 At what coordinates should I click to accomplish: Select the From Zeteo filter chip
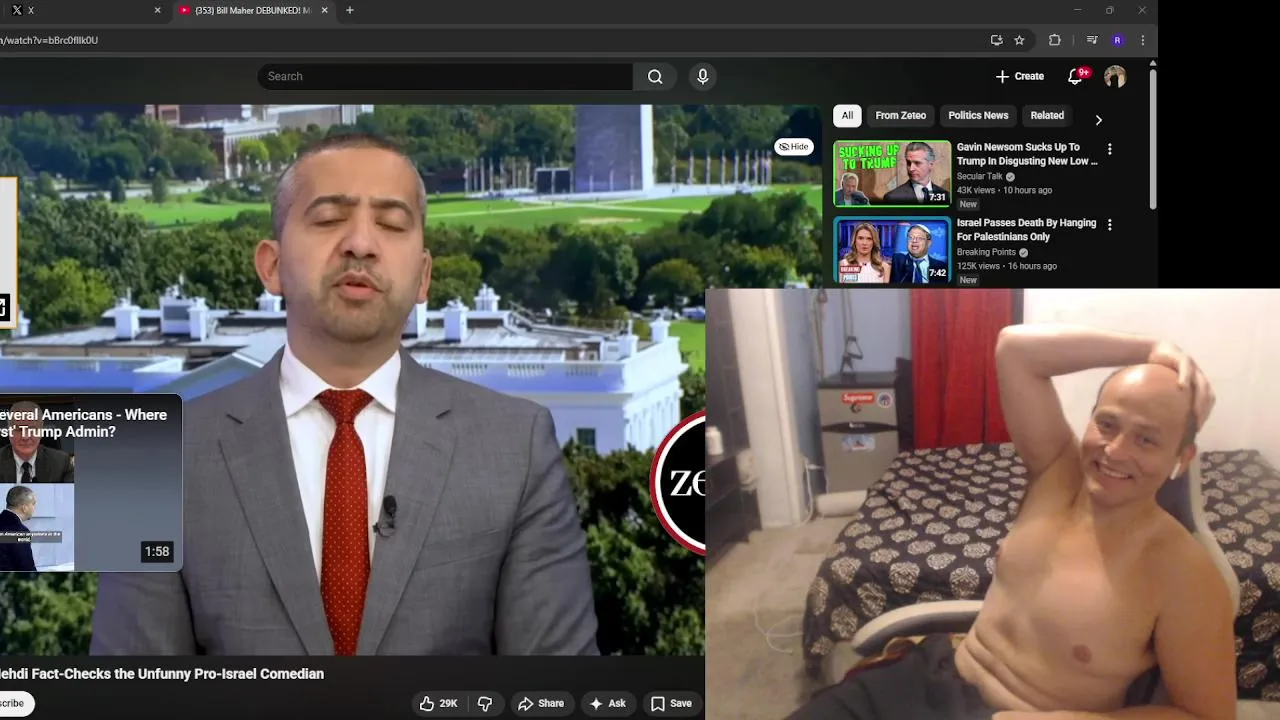point(900,116)
